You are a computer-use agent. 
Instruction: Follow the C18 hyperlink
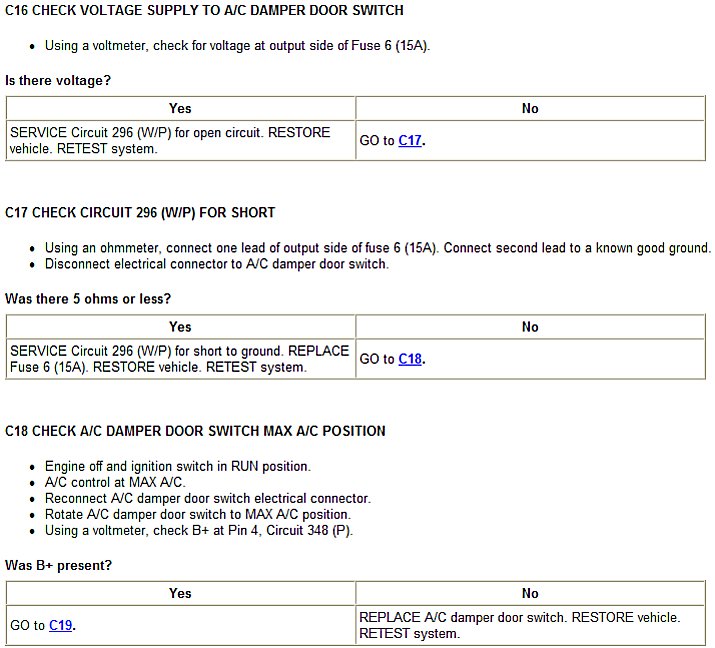click(x=410, y=359)
